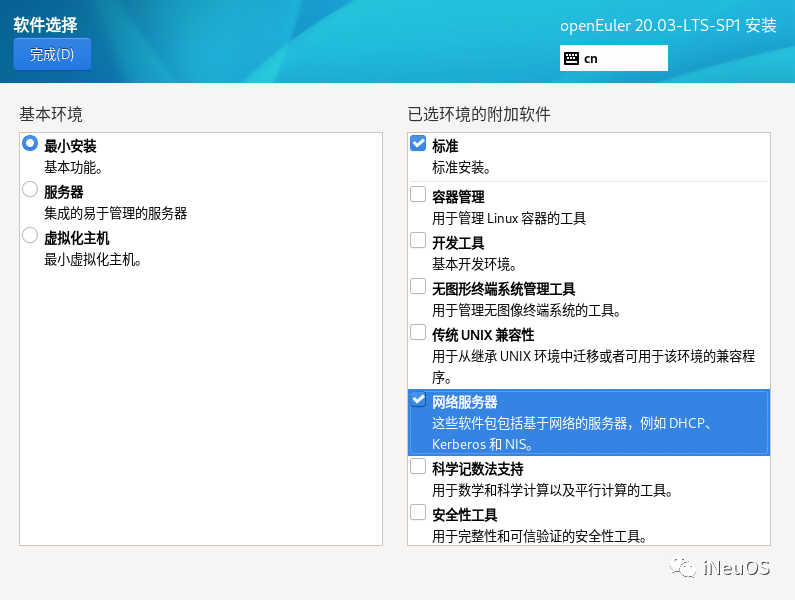The height and width of the screenshot is (600, 795).
Task: Enable the 开发工具 checkbox
Action: pyautogui.click(x=418, y=240)
